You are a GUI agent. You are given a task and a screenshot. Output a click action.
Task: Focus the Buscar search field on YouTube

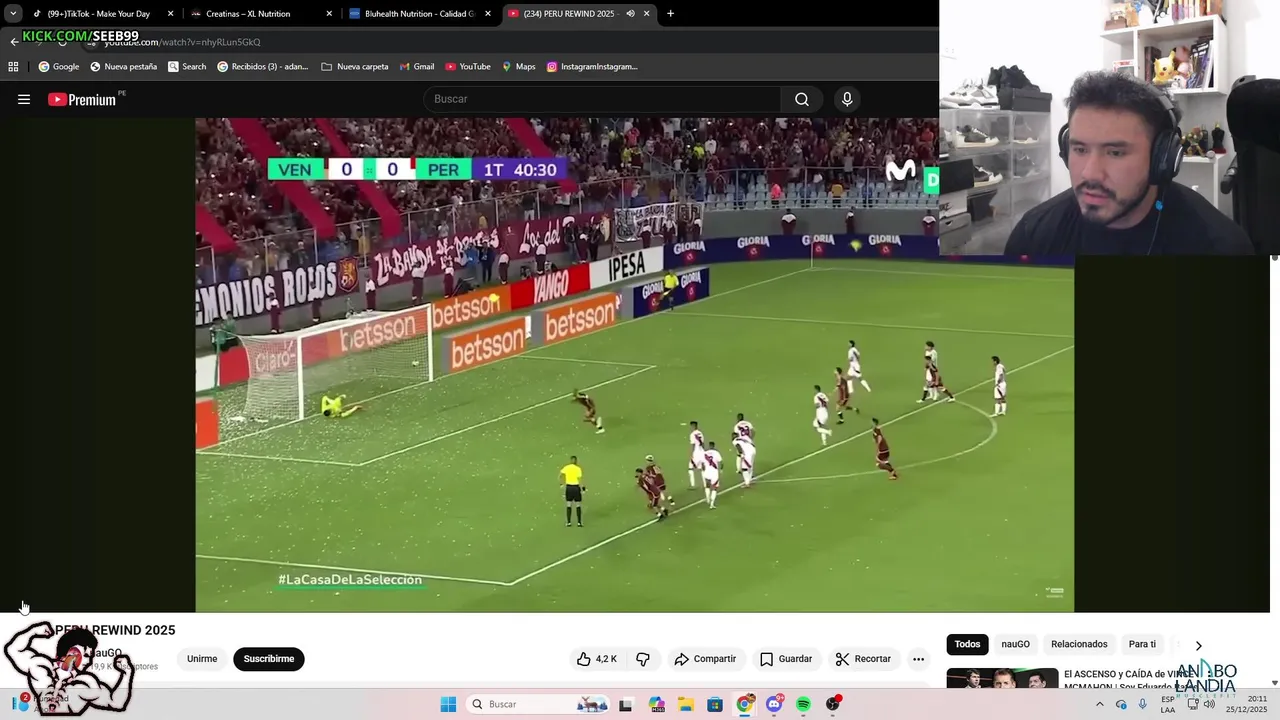point(603,99)
